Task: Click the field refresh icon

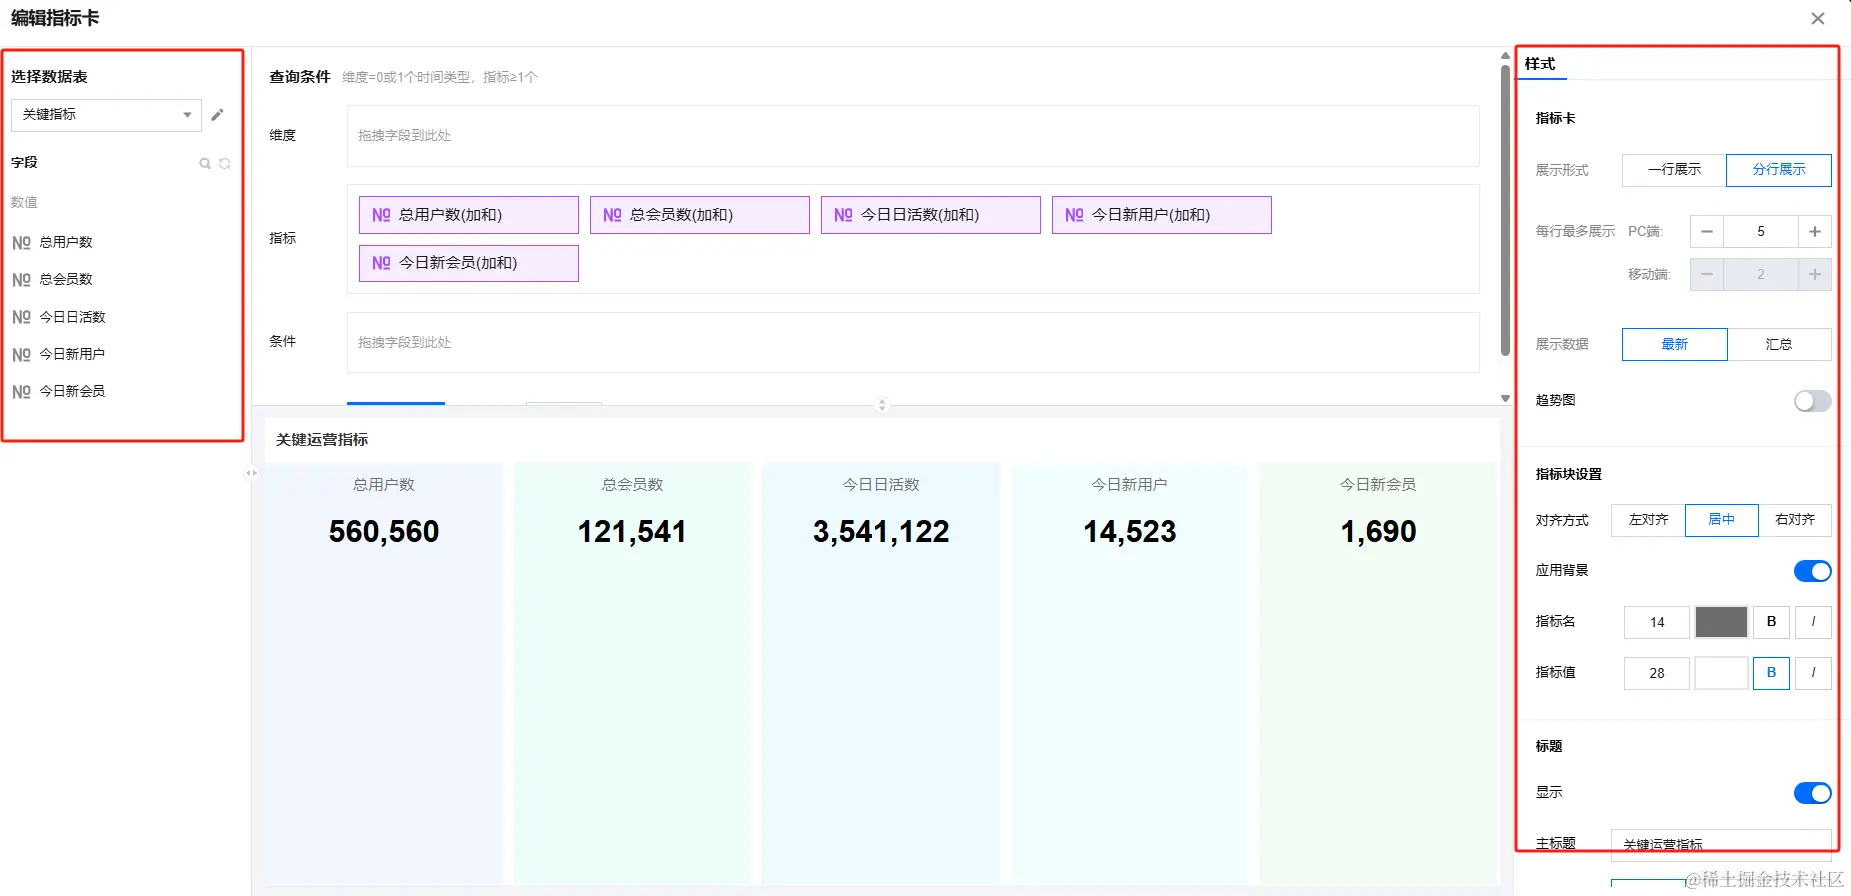Action: pos(225,163)
